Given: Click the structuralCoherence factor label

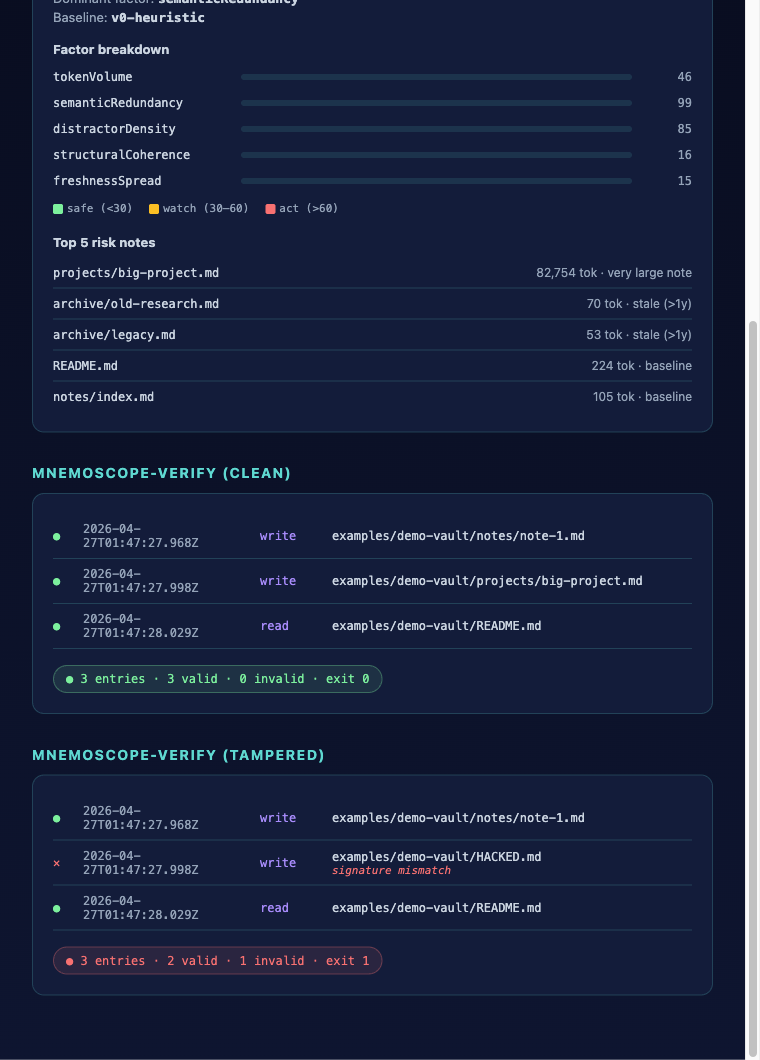Looking at the screenshot, I should coord(122,155).
